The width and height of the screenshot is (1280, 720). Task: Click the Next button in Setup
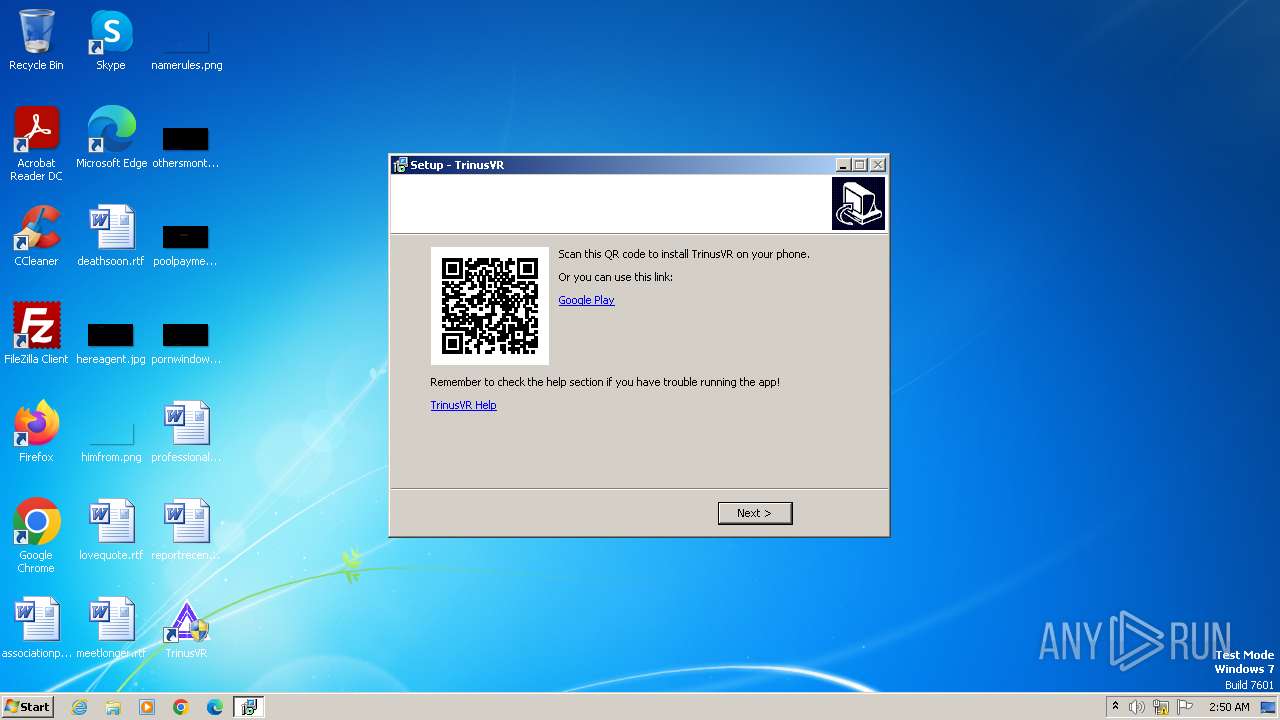(x=755, y=513)
